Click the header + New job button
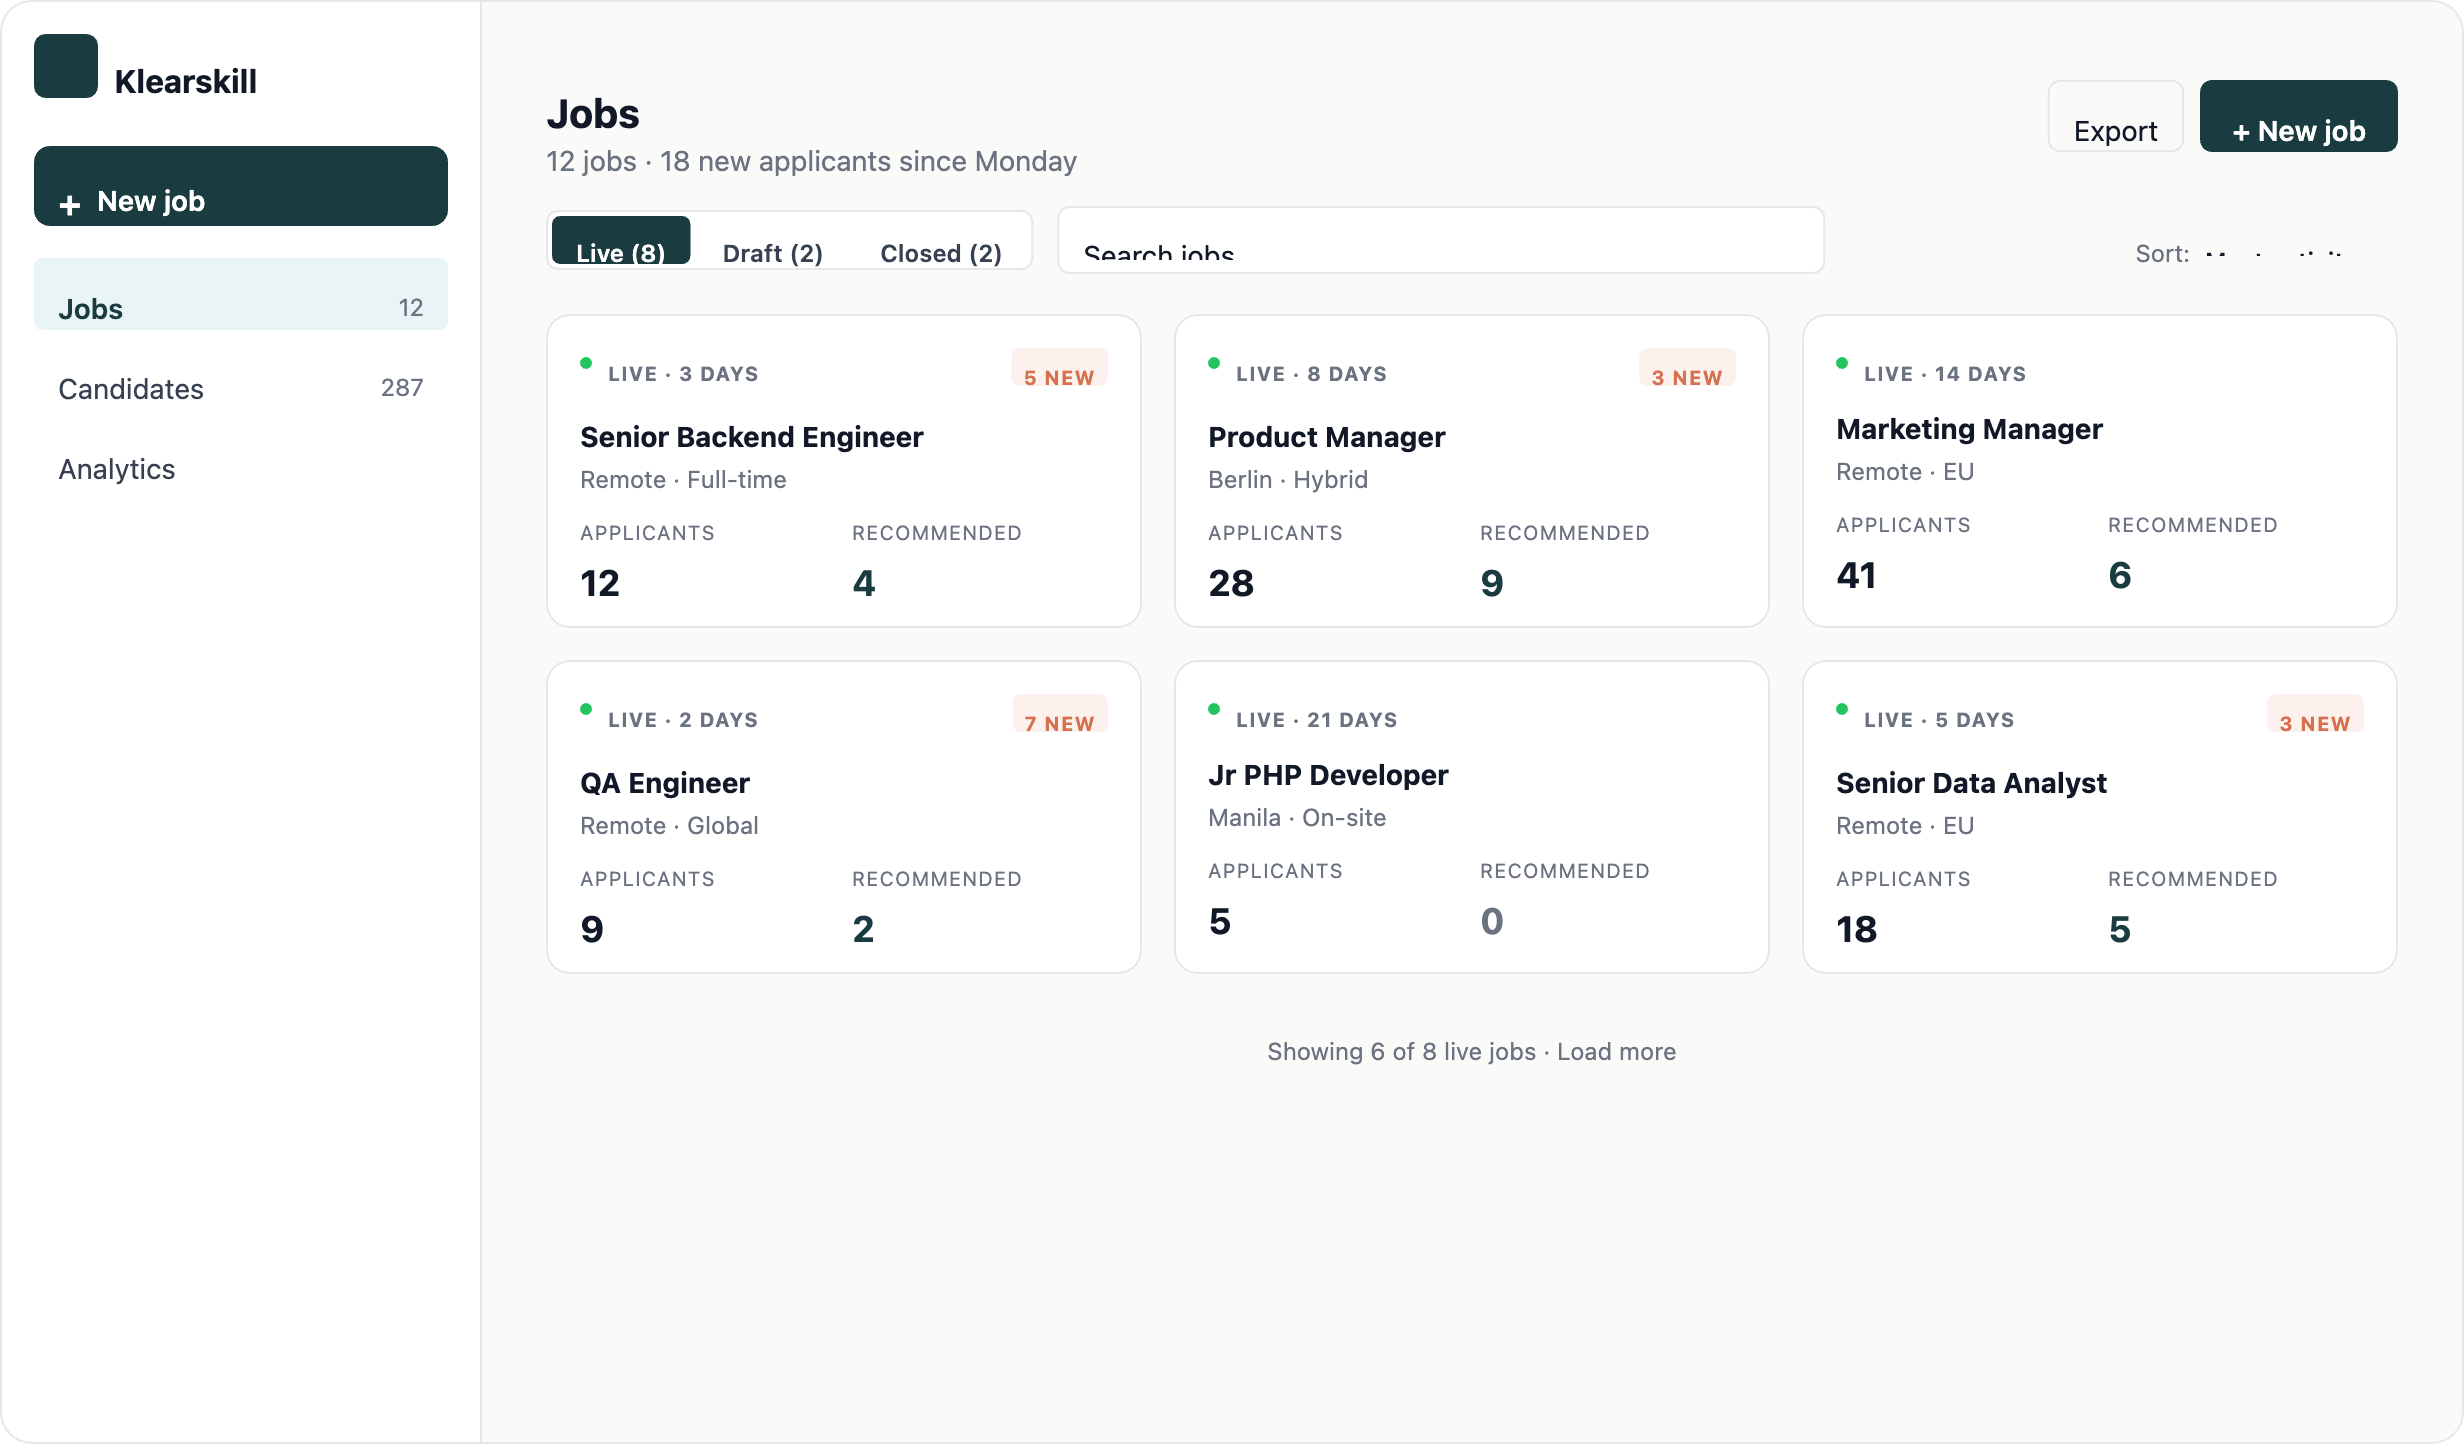Viewport: 2464px width, 1444px height. pos(2298,116)
